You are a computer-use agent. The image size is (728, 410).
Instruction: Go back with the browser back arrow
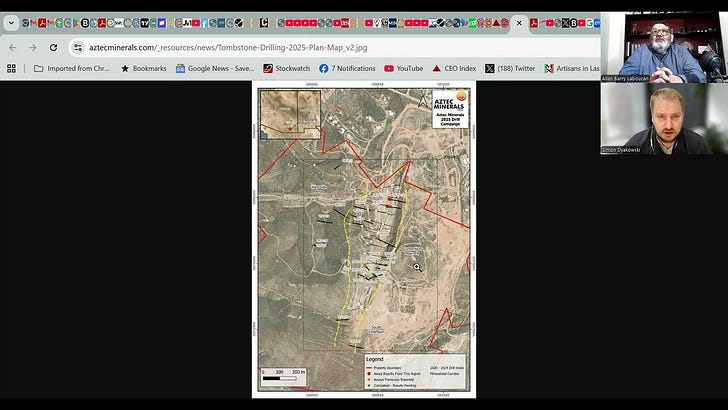[13, 47]
